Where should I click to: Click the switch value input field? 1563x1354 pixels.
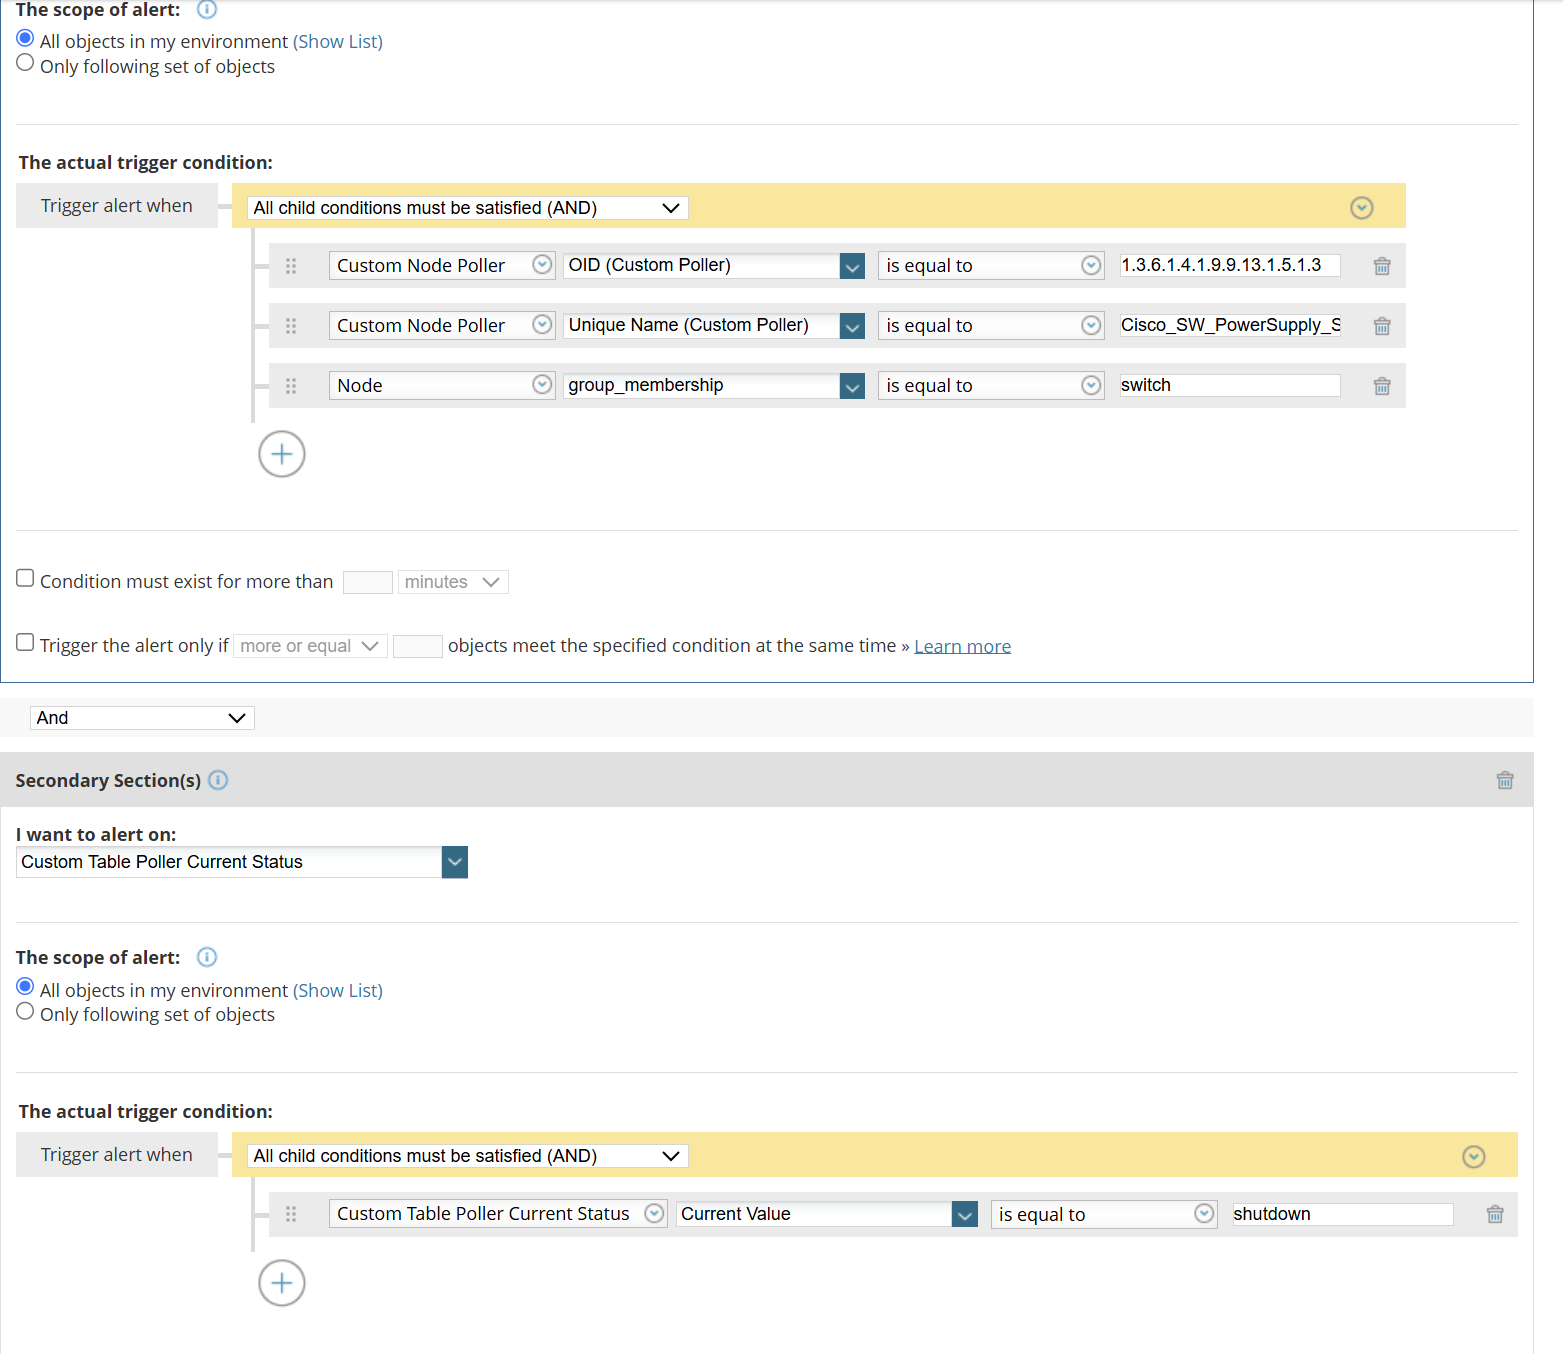pyautogui.click(x=1229, y=385)
